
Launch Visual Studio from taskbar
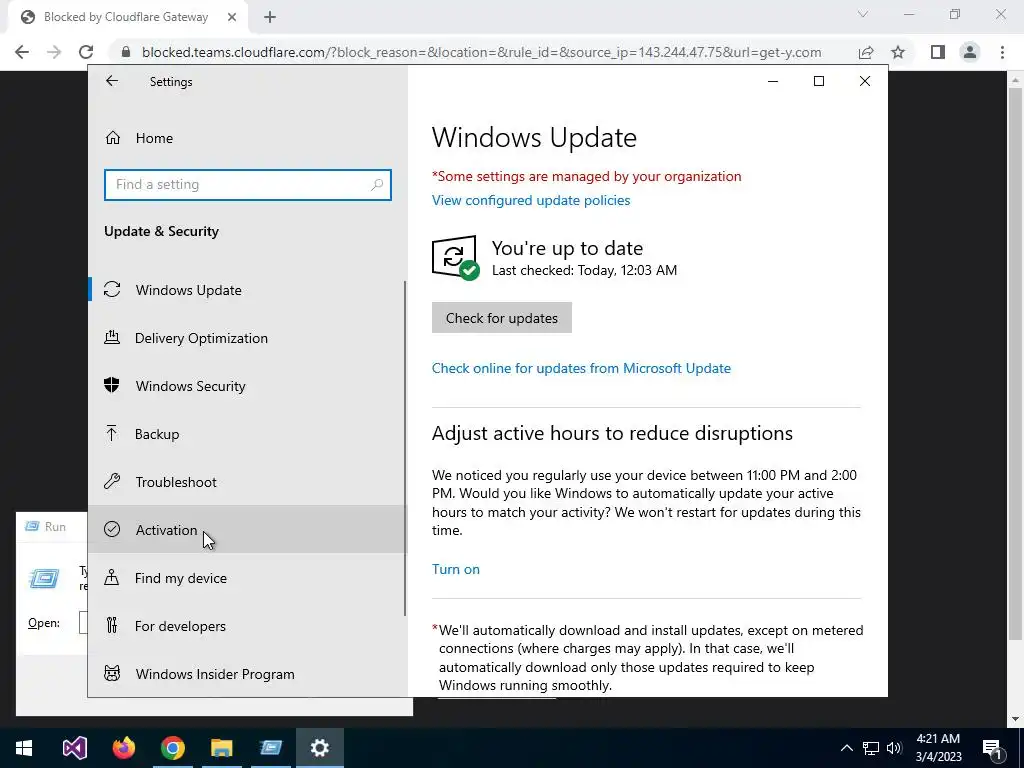(x=74, y=748)
